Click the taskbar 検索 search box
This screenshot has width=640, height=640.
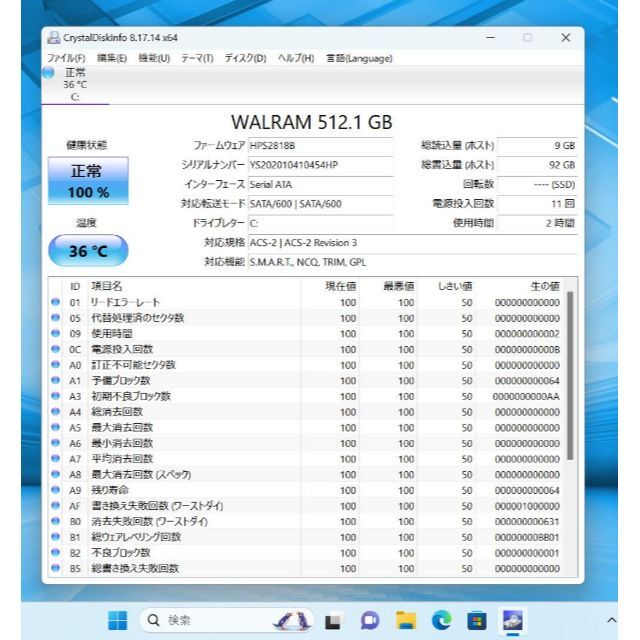point(226,620)
